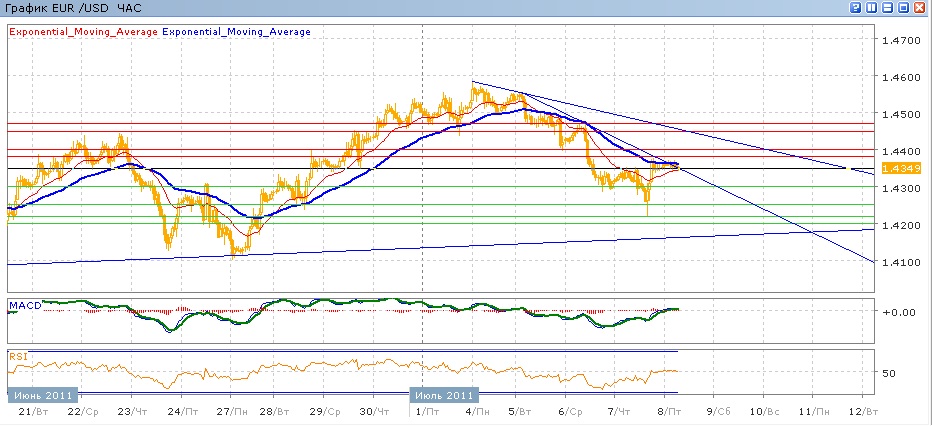The width and height of the screenshot is (932, 426).
Task: Click the 5/Вт date label
Action: click(x=517, y=412)
